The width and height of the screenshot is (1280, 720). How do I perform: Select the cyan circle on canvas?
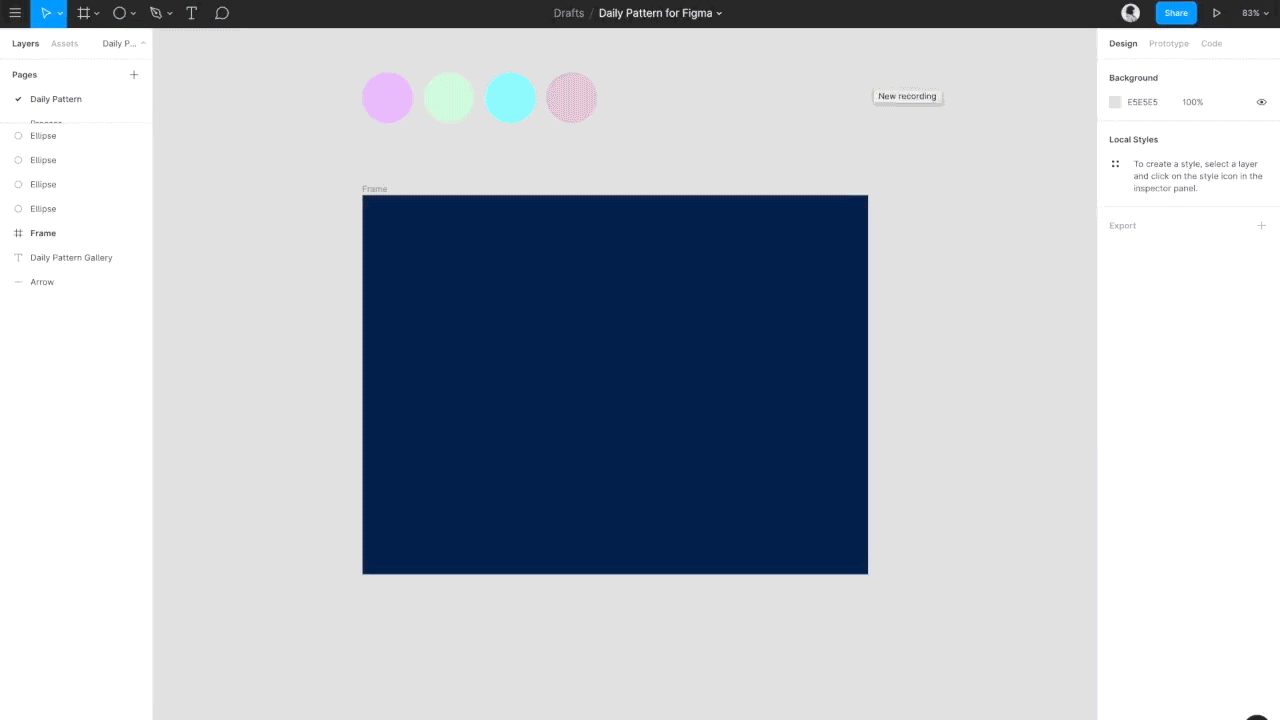tap(510, 98)
